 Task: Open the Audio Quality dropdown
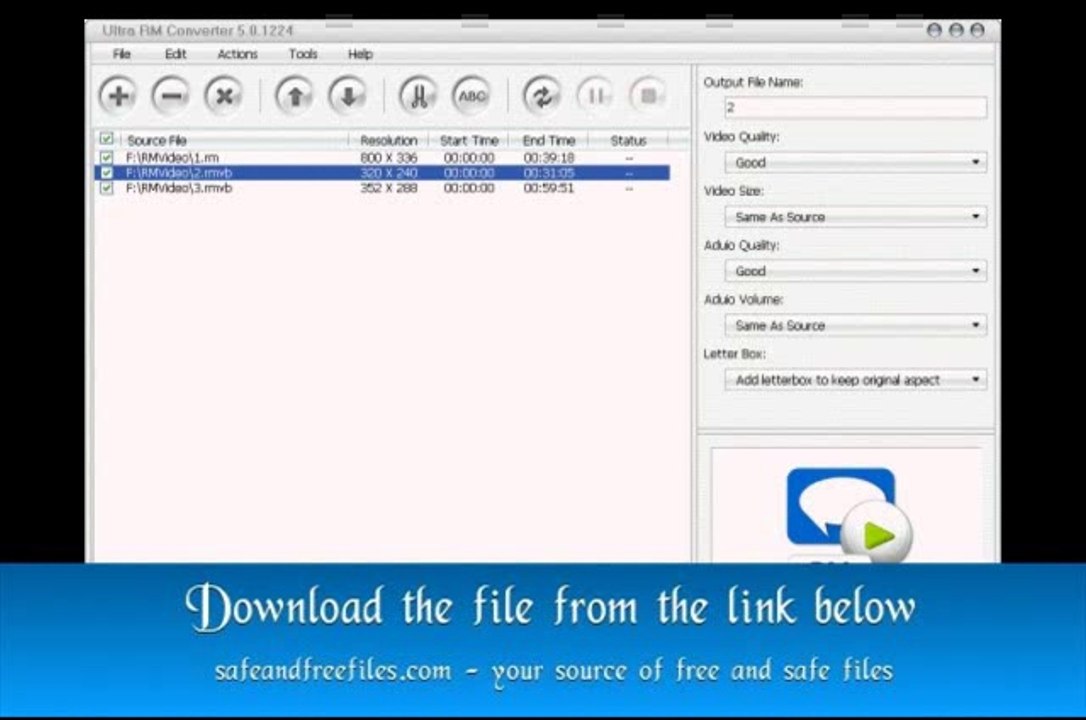pos(855,271)
